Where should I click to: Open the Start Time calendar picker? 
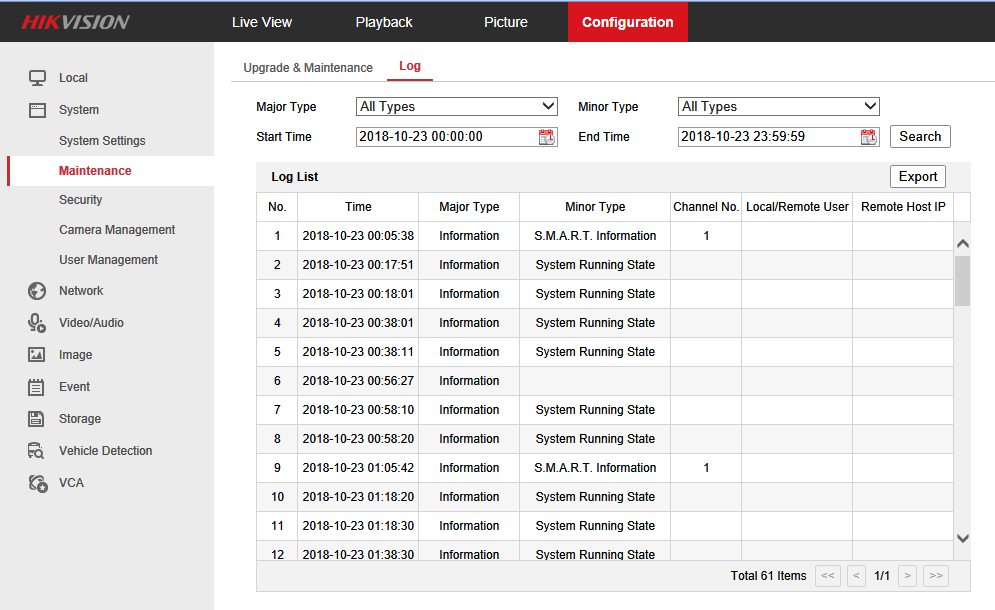[546, 137]
